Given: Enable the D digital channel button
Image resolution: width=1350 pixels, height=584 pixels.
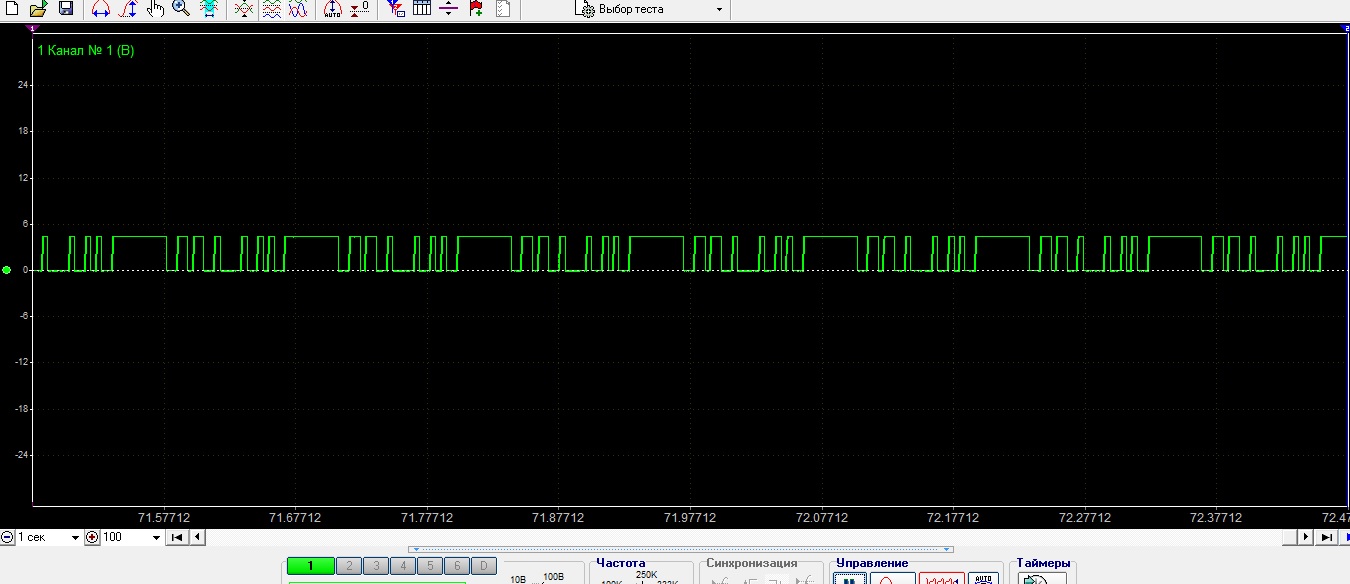Looking at the screenshot, I should click(x=483, y=566).
